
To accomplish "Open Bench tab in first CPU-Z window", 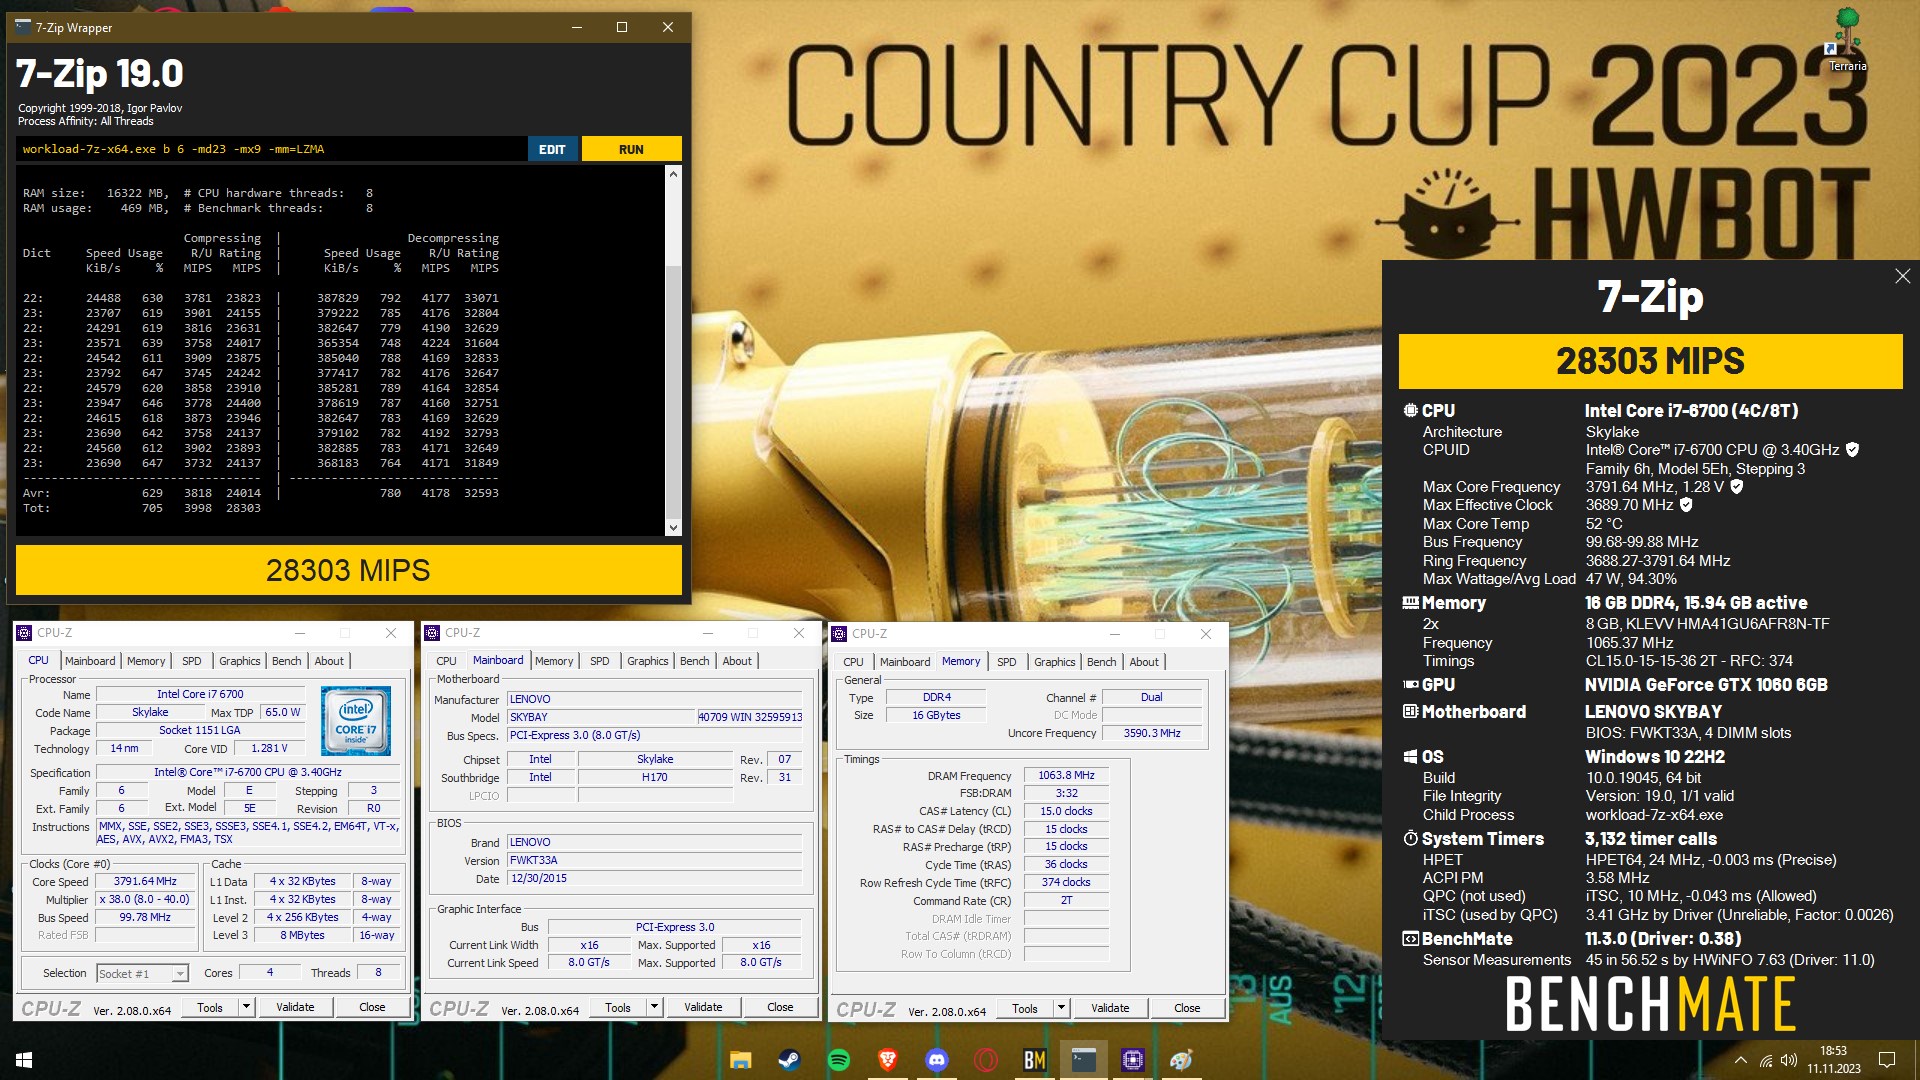I will pos(287,661).
